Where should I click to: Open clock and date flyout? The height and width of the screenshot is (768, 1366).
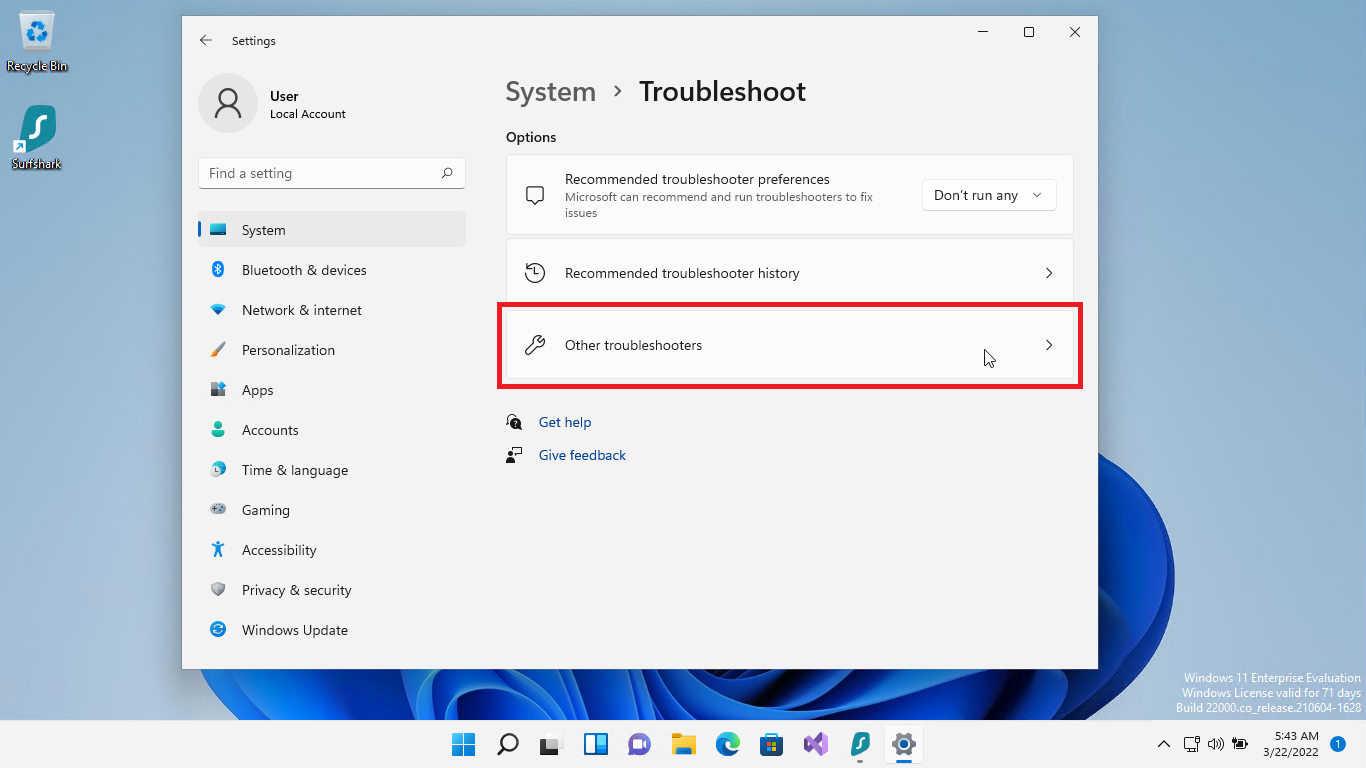pos(1290,744)
